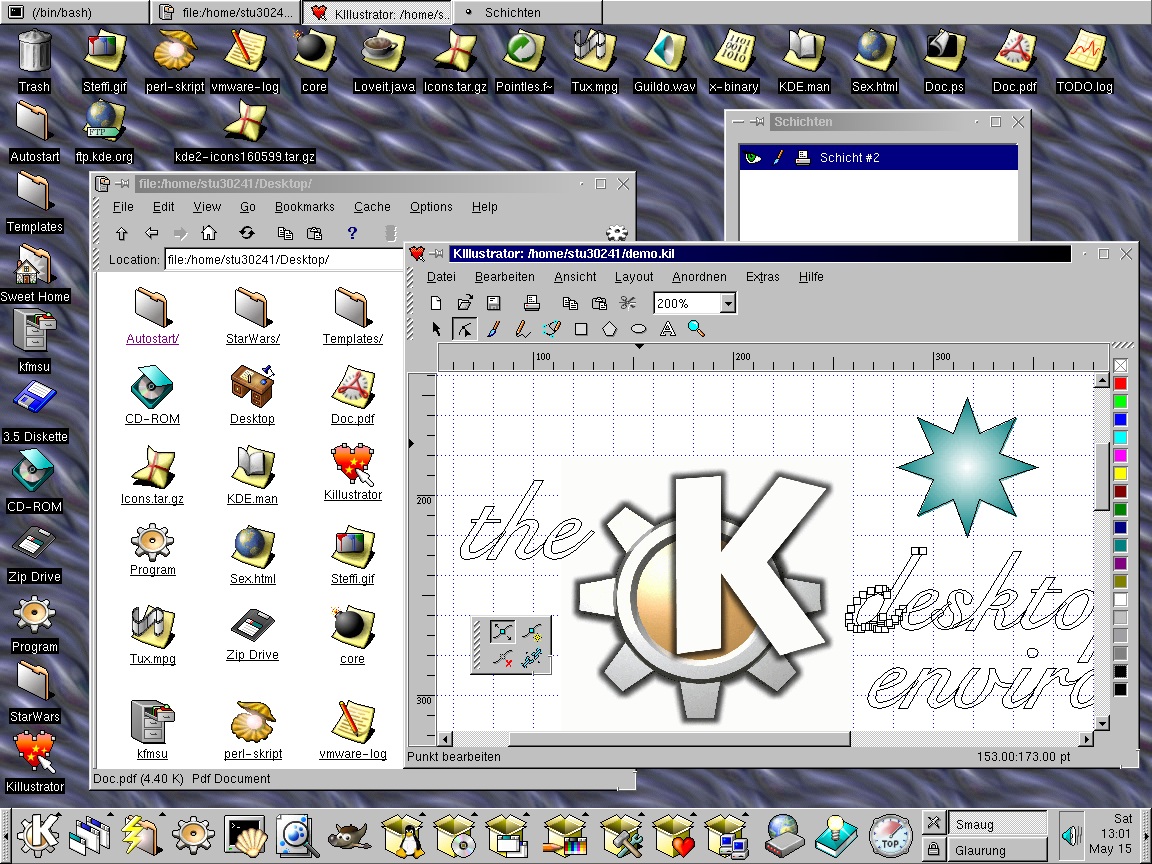This screenshot has width=1152, height=864.
Task: Choose the Zoom magnifier tool
Action: pyautogui.click(x=696, y=329)
